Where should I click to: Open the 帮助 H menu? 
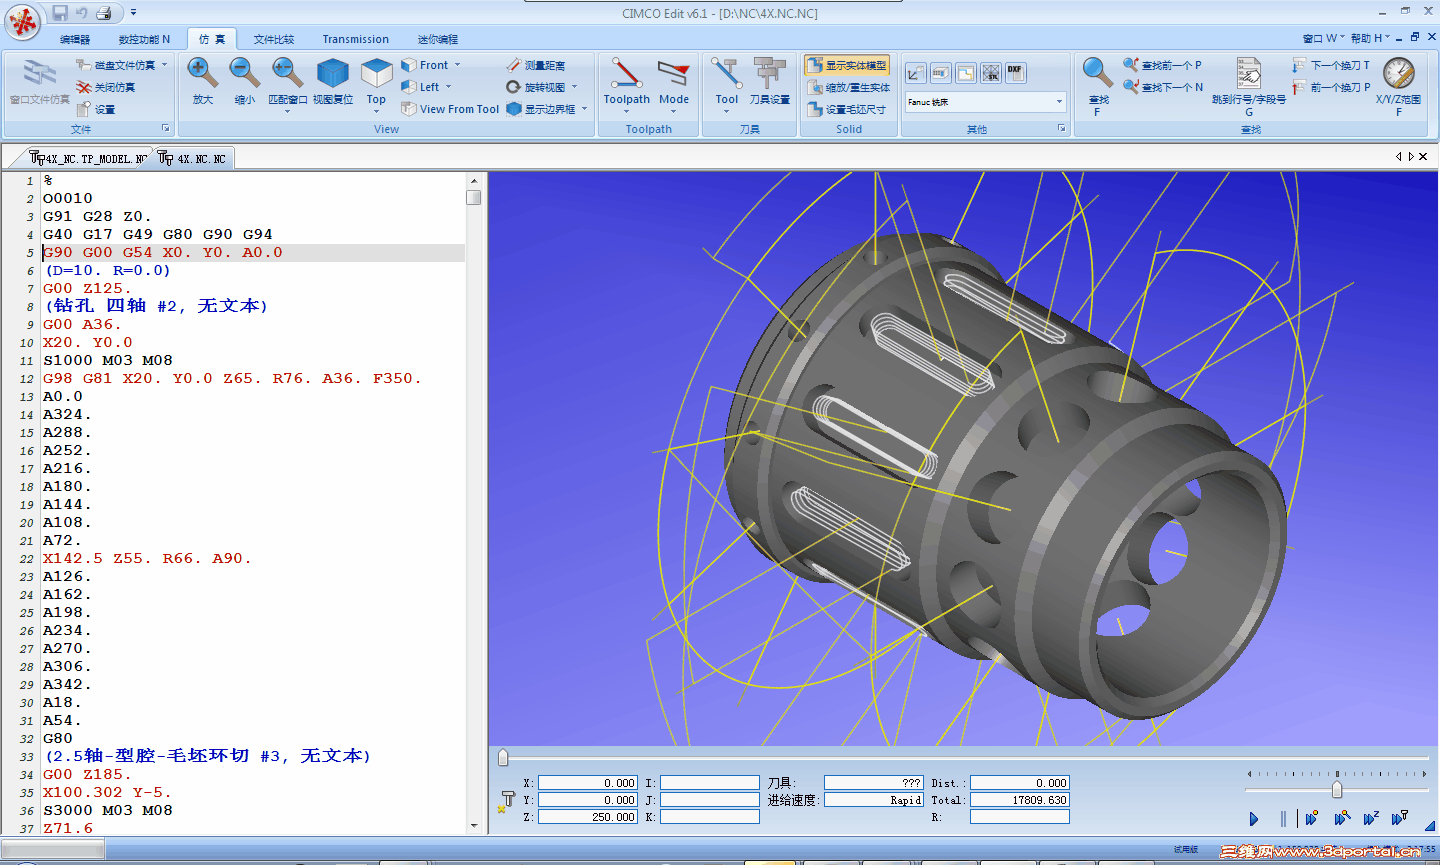[x=1369, y=38]
